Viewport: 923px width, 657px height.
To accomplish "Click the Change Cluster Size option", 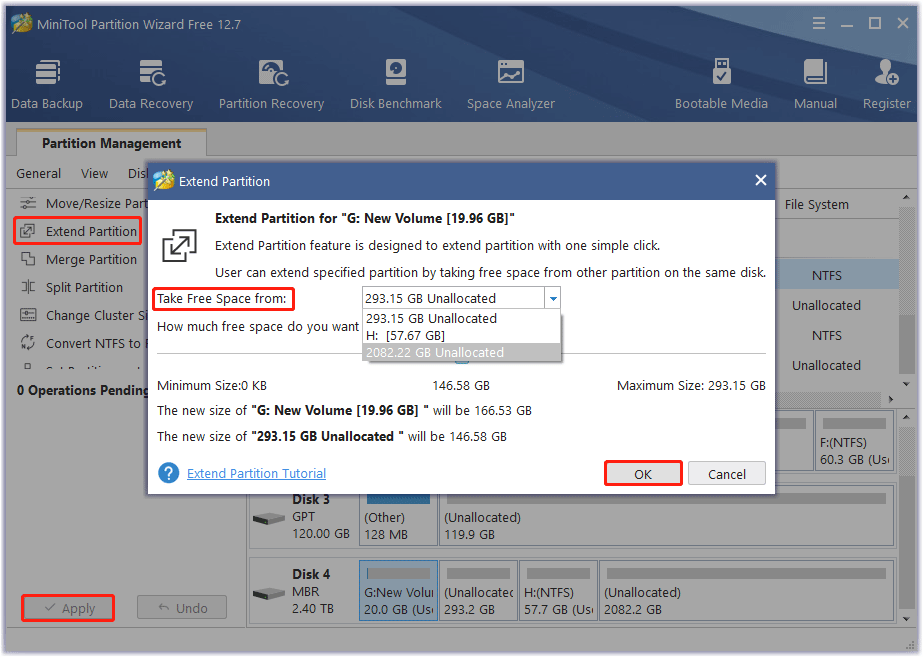I will 83,316.
